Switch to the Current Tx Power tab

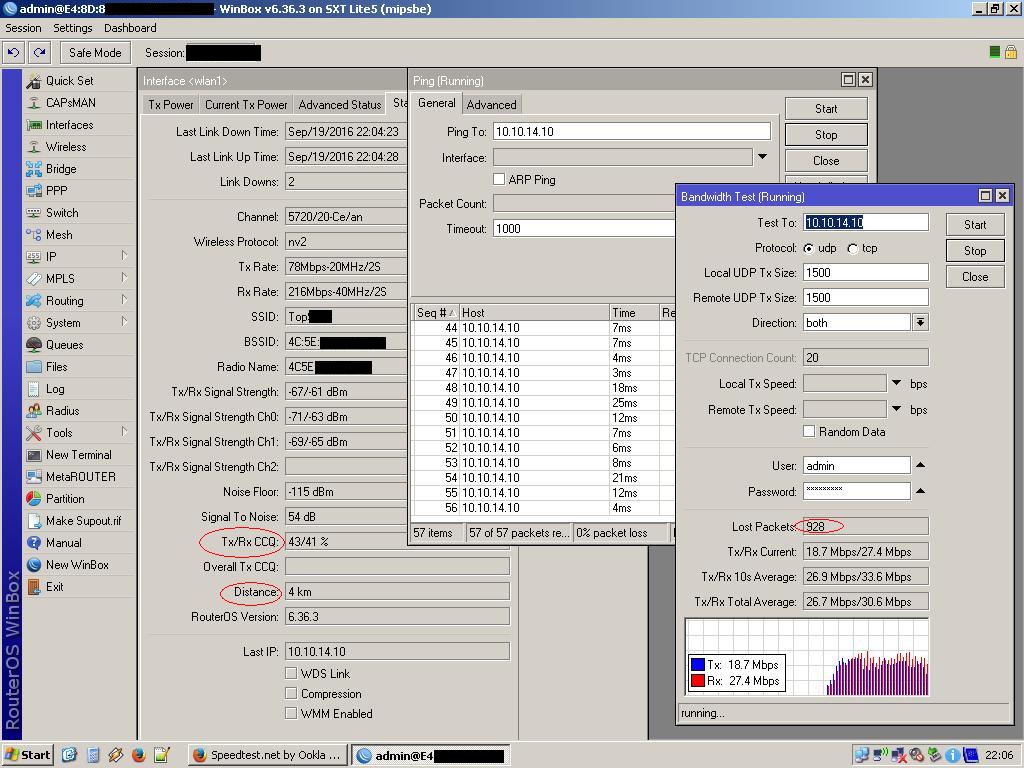point(246,104)
